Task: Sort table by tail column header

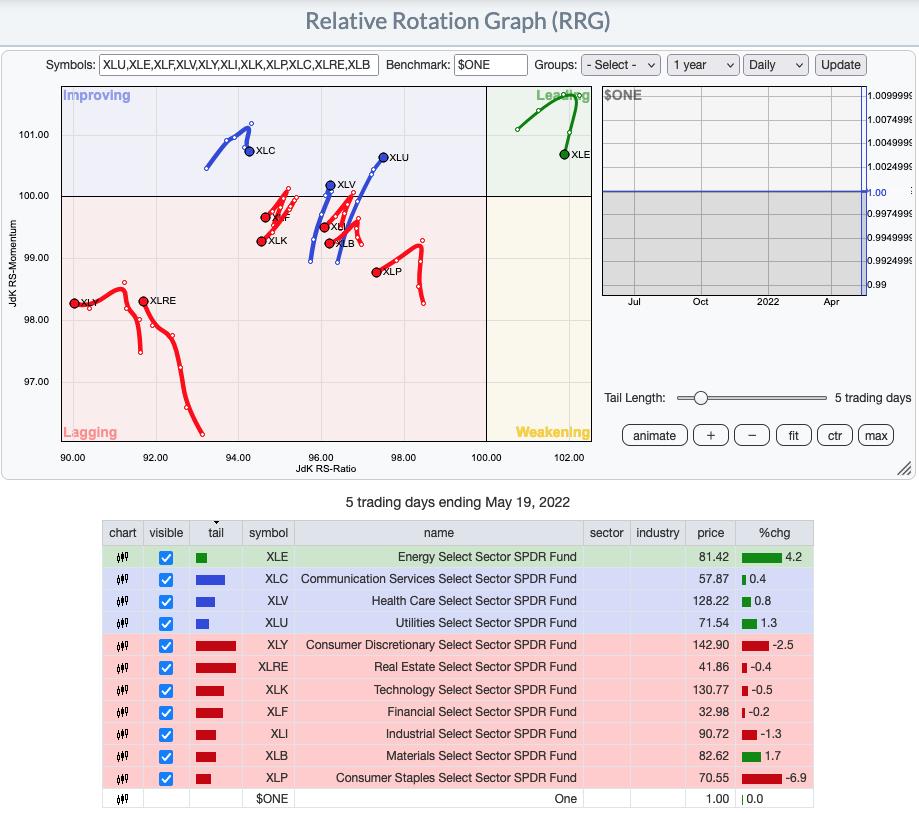Action: pyautogui.click(x=216, y=533)
